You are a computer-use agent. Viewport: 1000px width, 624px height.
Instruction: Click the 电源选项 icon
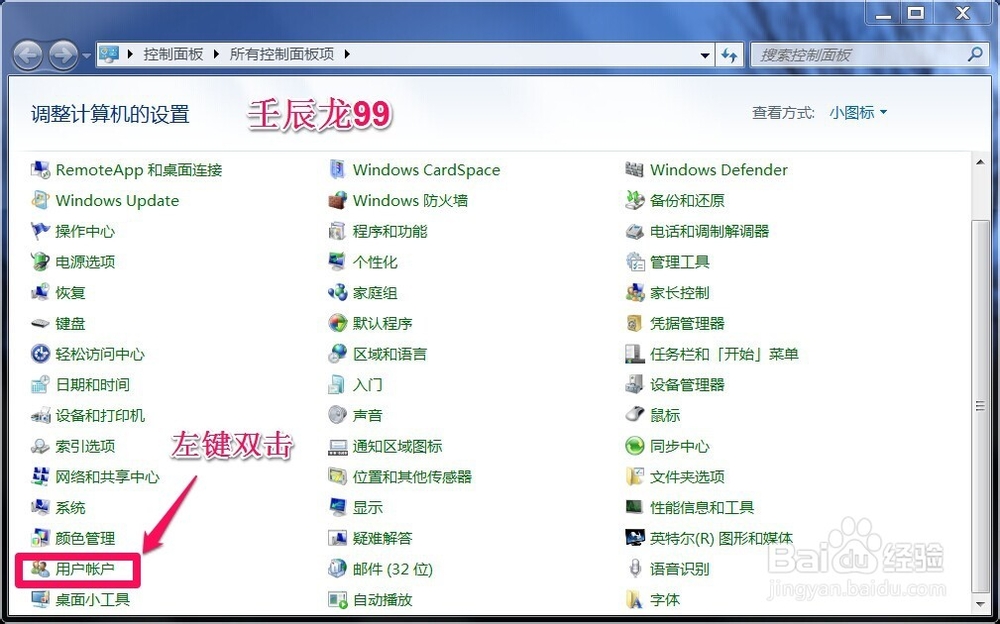click(x=40, y=262)
